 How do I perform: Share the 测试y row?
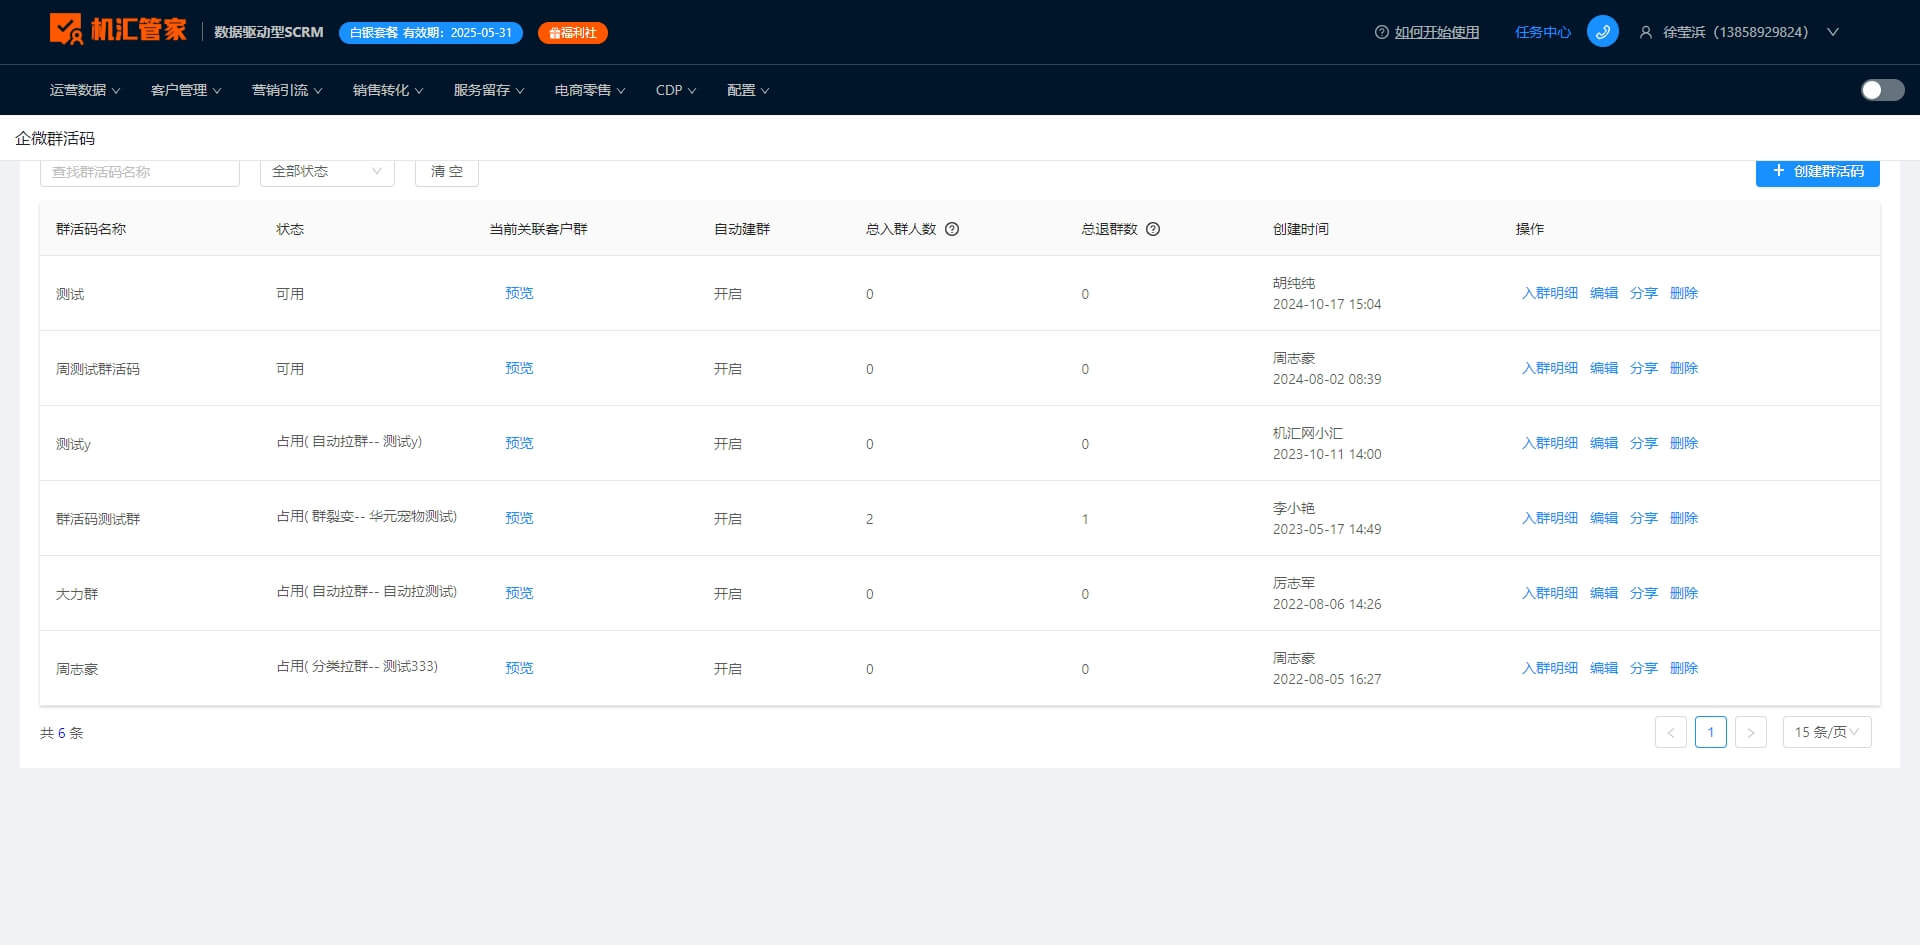[x=1644, y=443]
